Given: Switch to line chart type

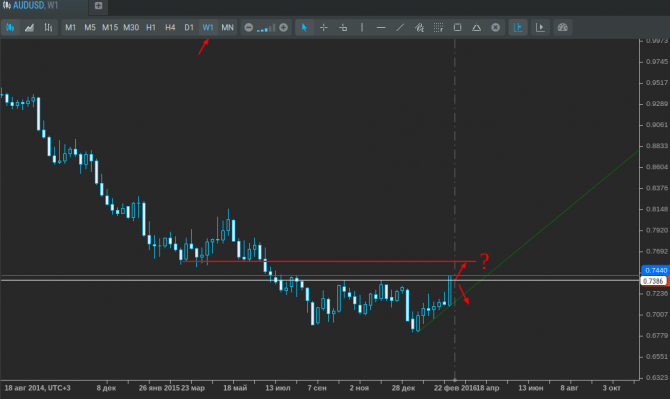Looking at the screenshot, I should (x=29, y=28).
